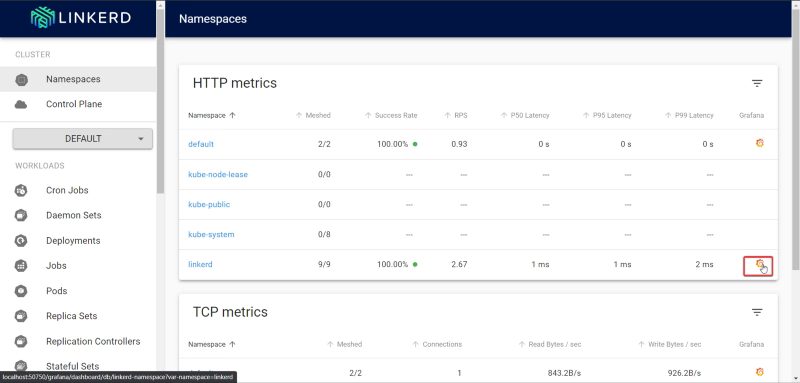Sort by Connections column
Screen dimensions: 800x383
tap(437, 344)
